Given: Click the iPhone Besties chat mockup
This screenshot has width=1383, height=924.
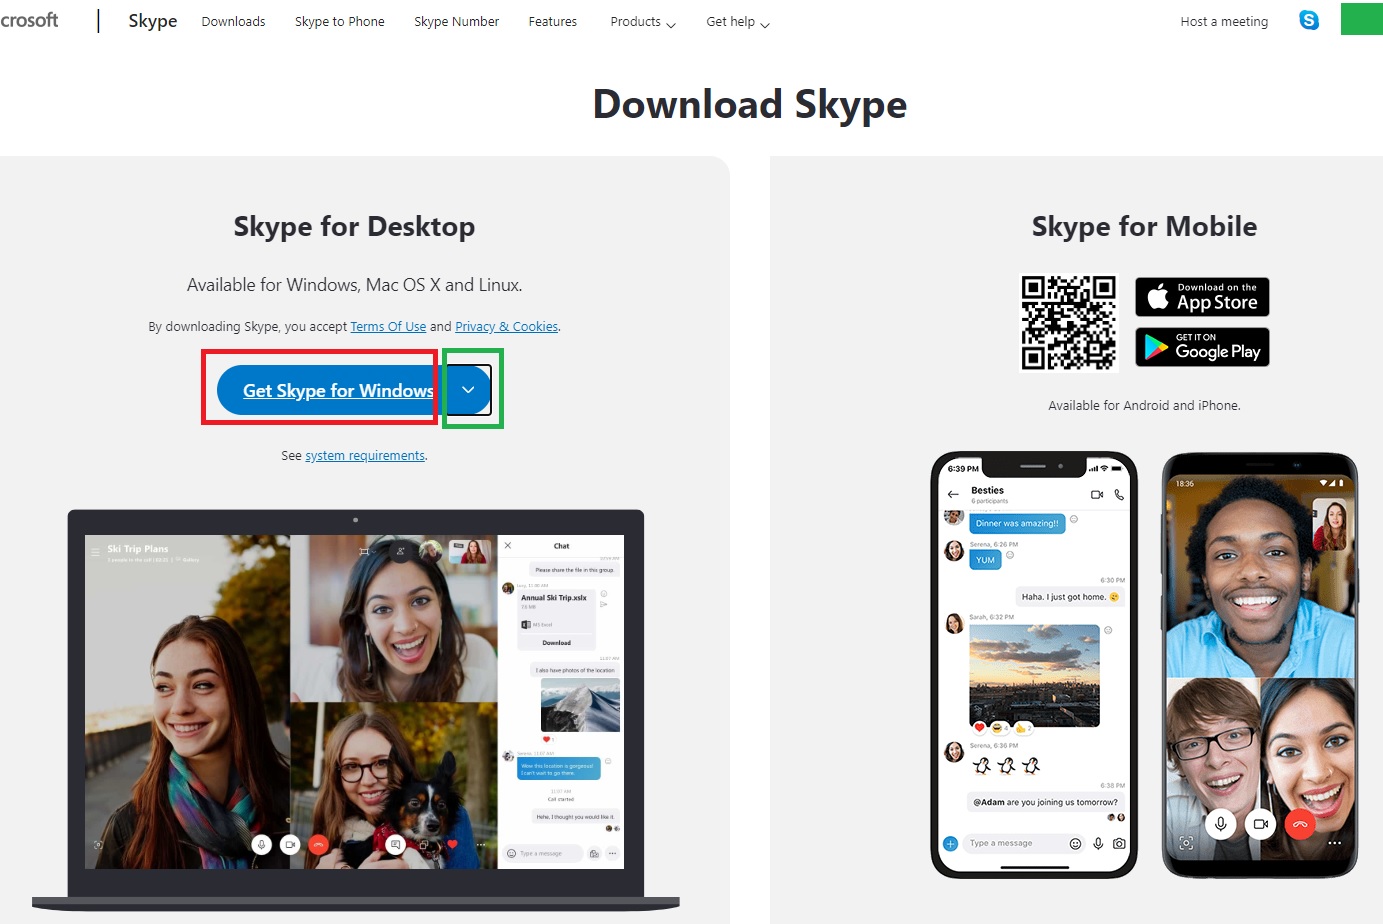Looking at the screenshot, I should [1034, 665].
